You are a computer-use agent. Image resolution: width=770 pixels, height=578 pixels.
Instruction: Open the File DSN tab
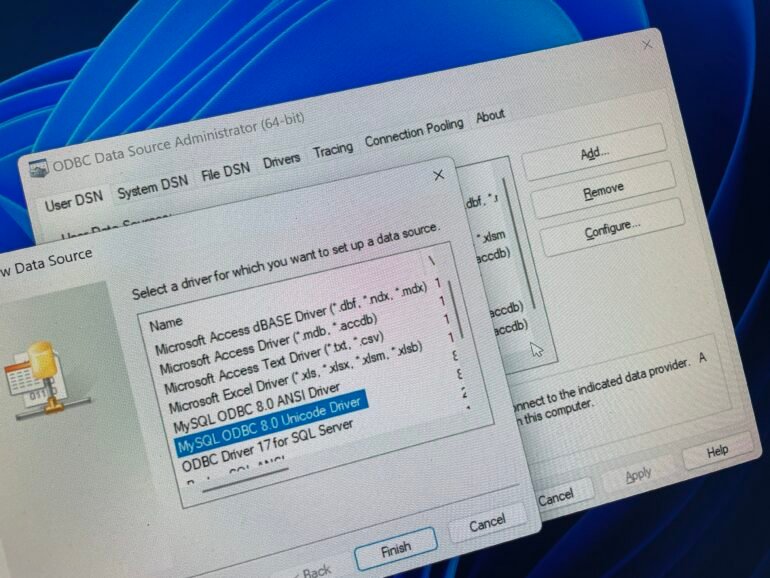[x=225, y=171]
